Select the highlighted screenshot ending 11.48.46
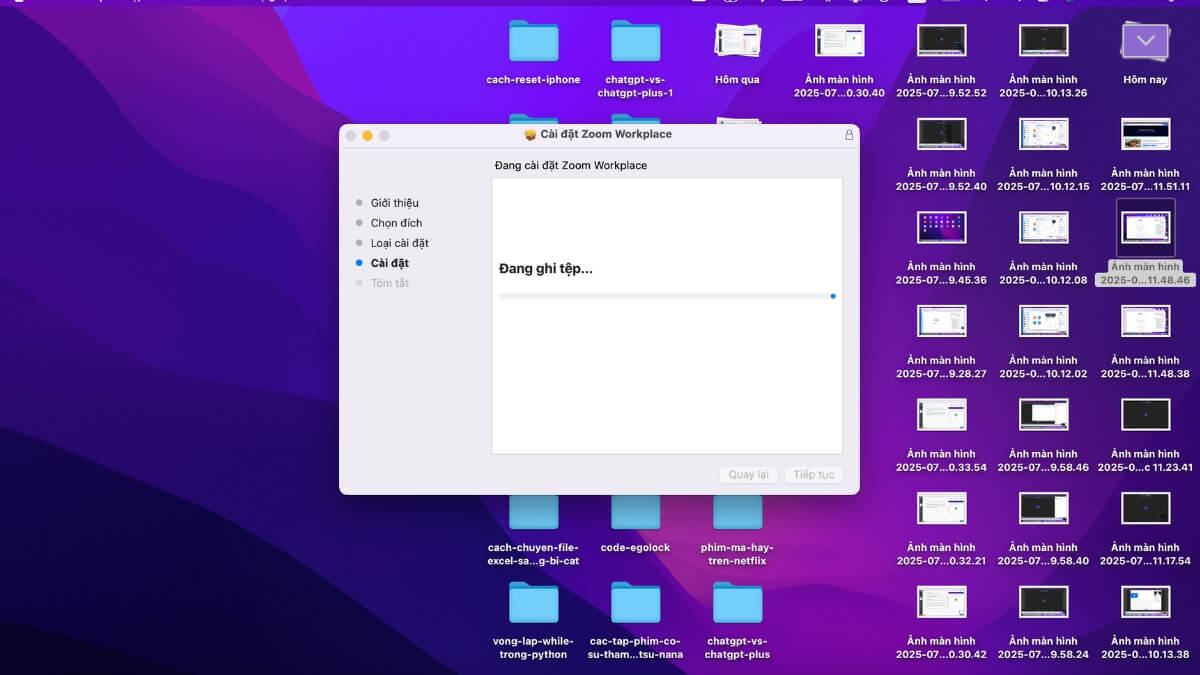 coord(1145,227)
